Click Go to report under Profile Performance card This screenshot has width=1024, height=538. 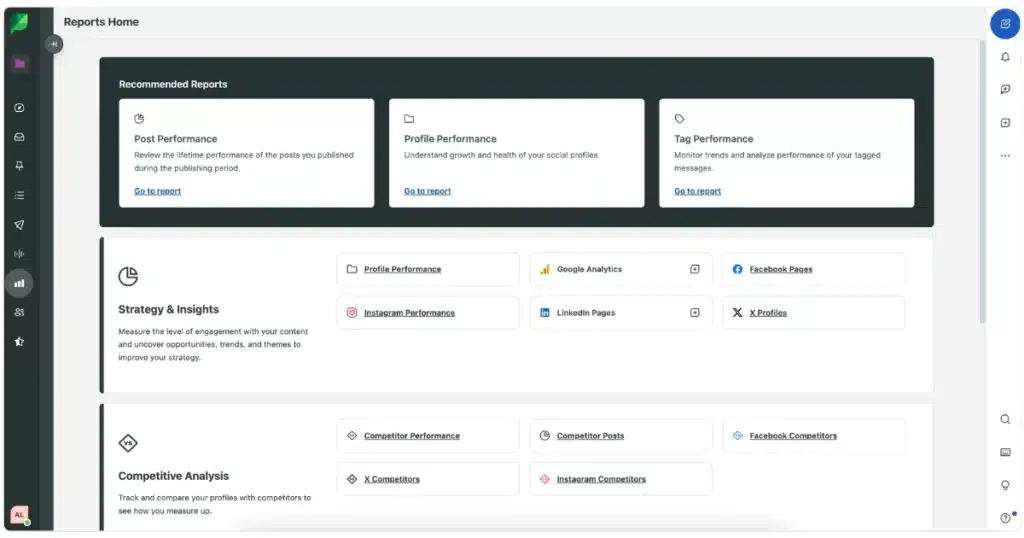coord(427,191)
